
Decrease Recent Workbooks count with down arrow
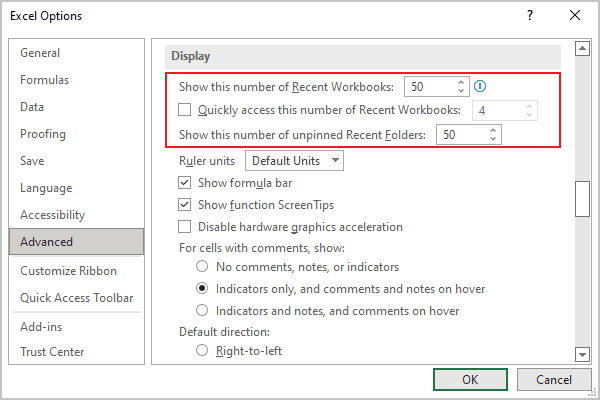[x=461, y=91]
